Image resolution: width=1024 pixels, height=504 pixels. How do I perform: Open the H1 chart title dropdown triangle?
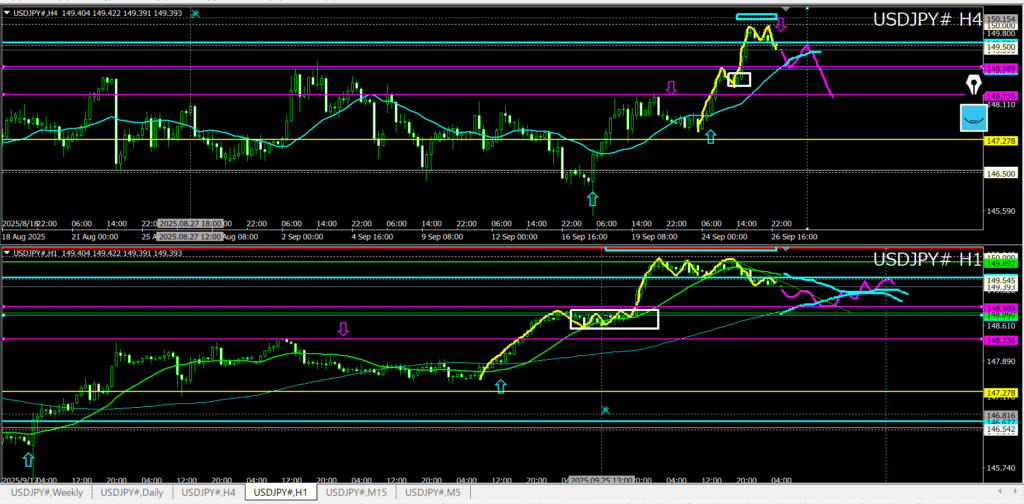7,253
